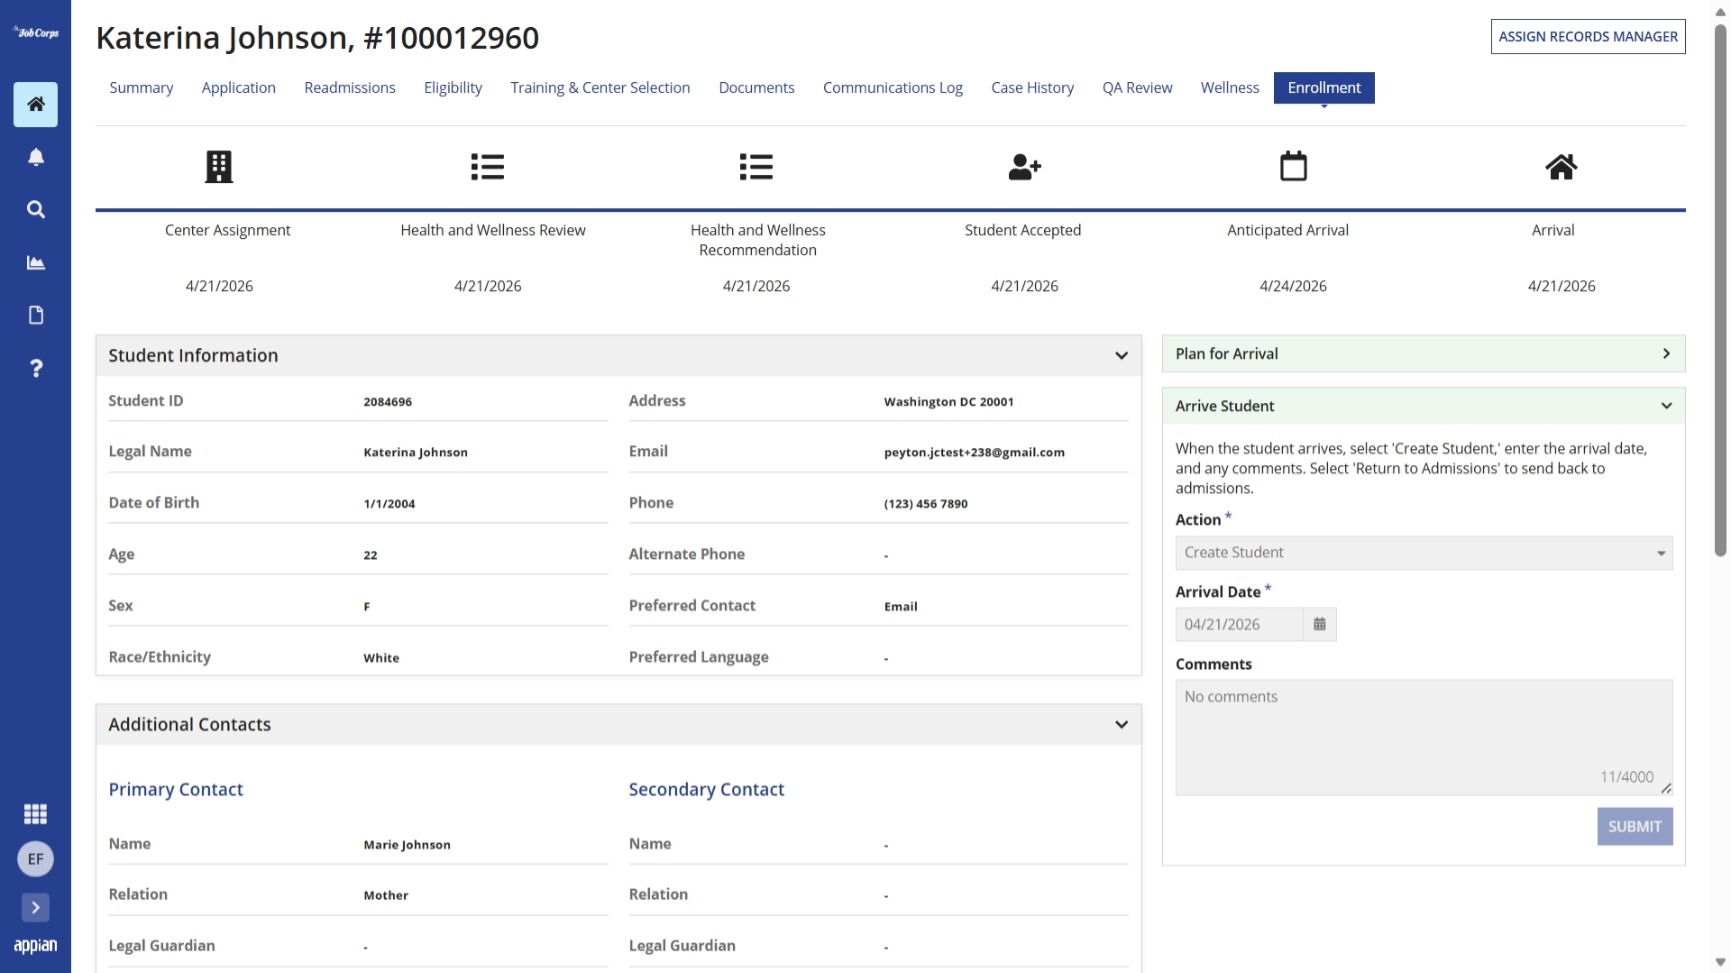Switch to the Readmissions tab
1731x973 pixels.
coord(350,88)
